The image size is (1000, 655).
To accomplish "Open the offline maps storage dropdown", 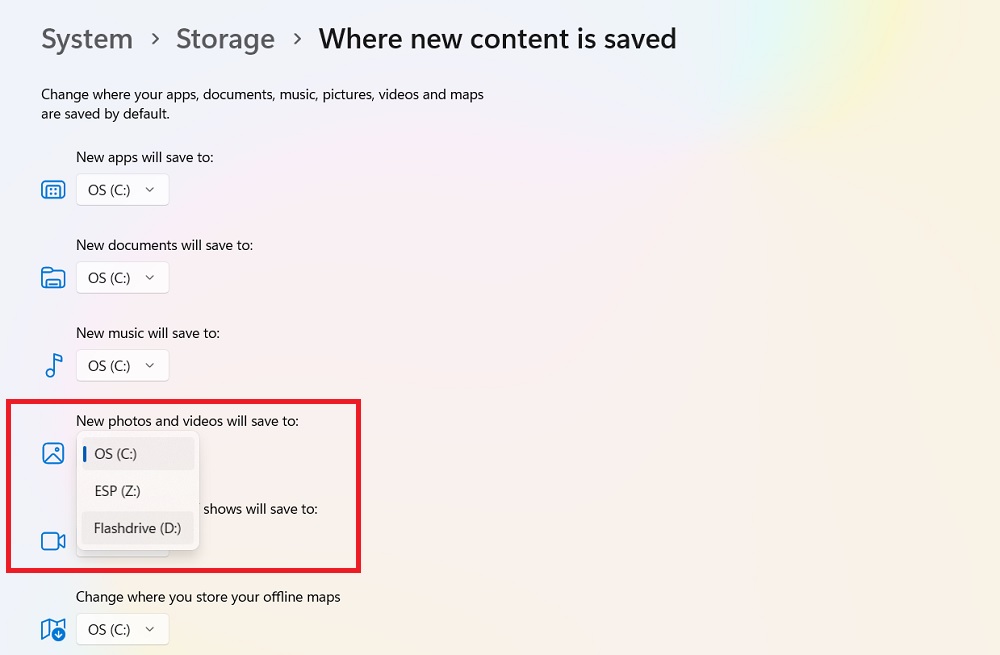I will tap(122, 629).
